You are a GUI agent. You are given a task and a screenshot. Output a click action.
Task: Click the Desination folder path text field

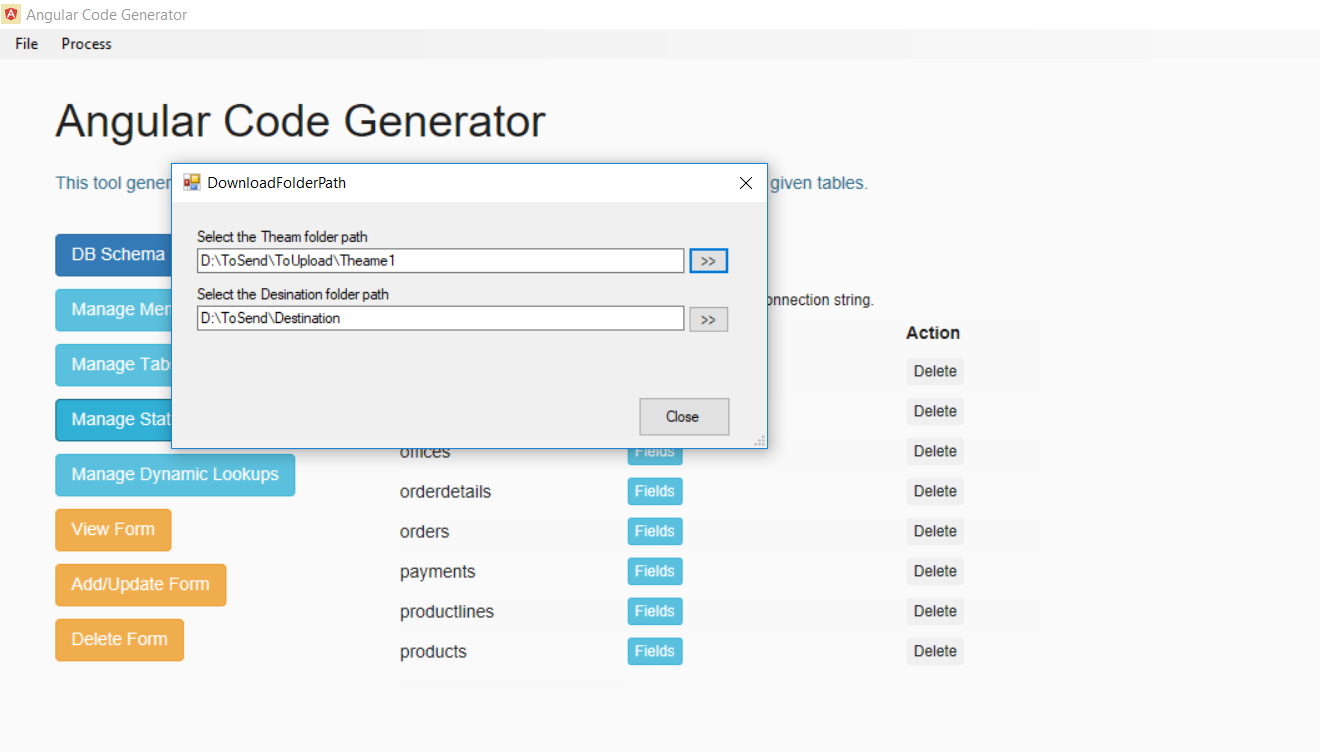440,319
